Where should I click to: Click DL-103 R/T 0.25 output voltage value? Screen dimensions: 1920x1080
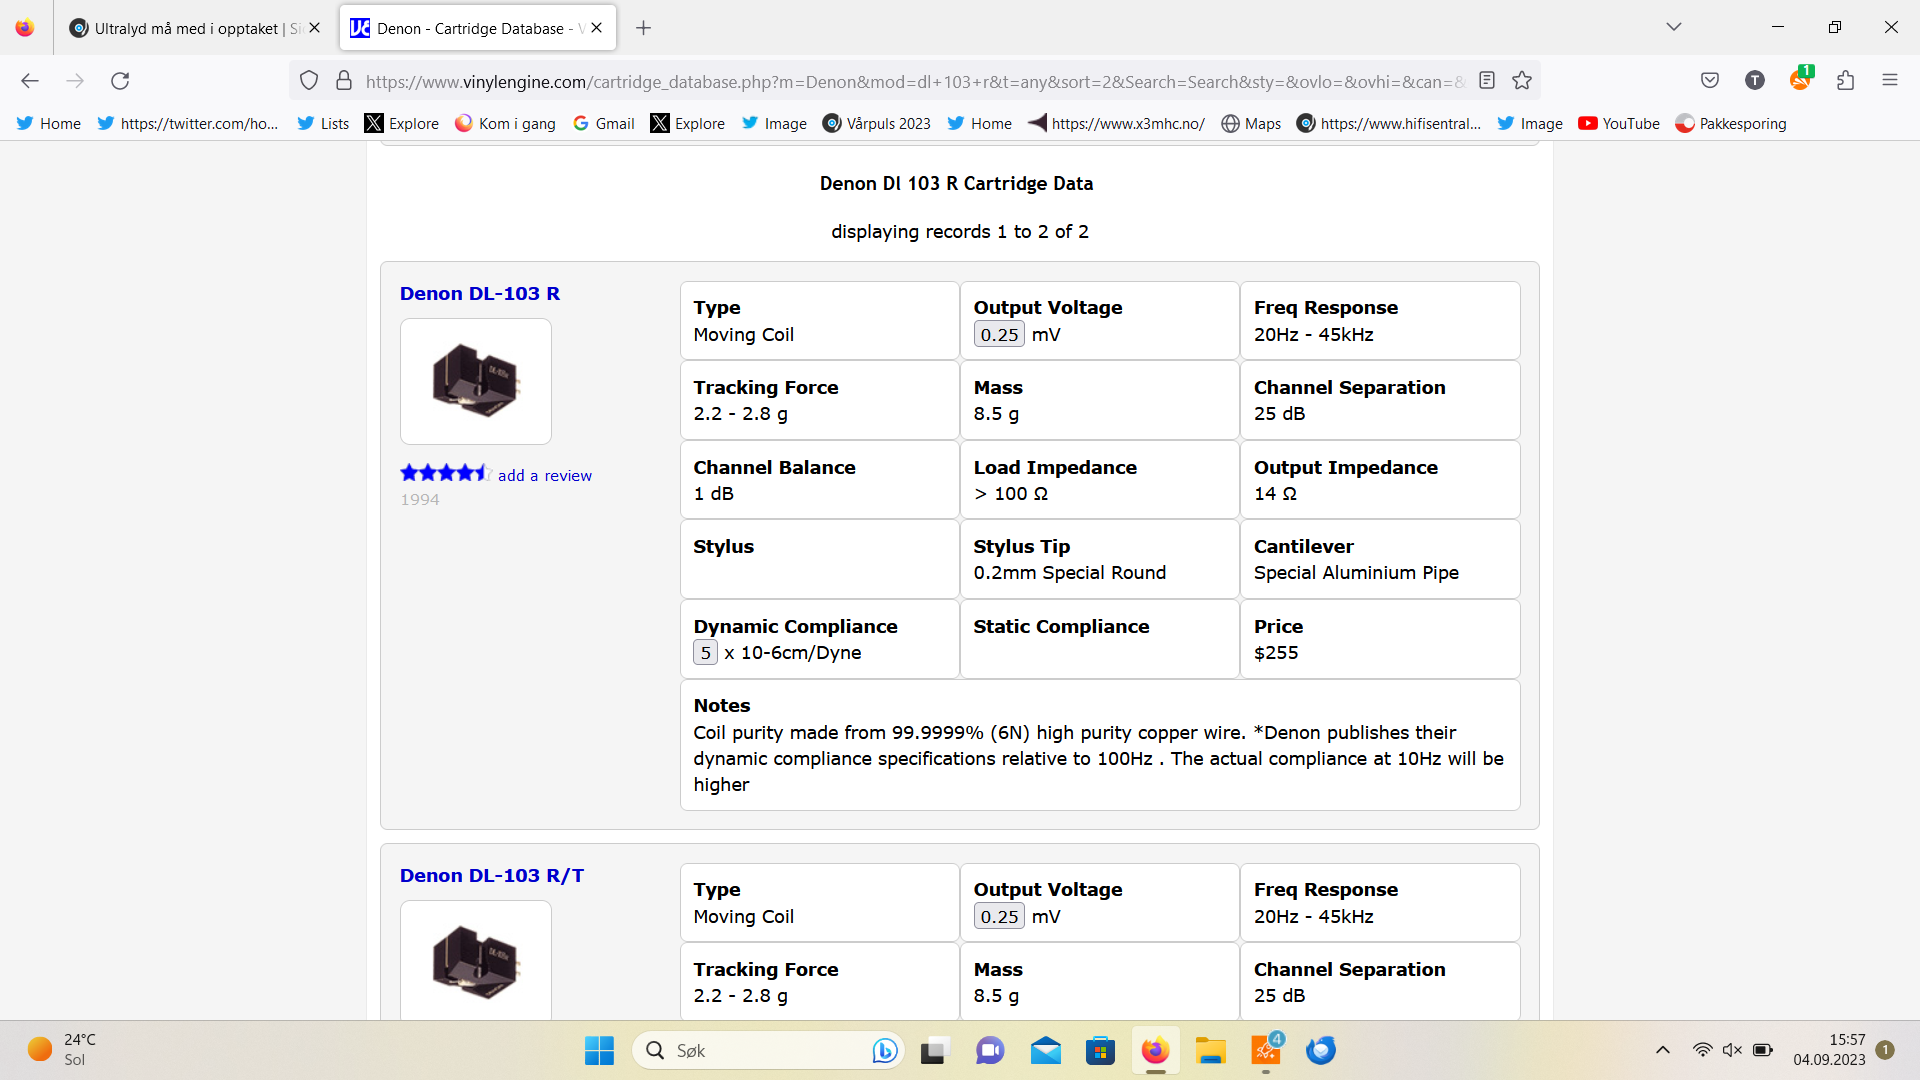[x=999, y=917]
